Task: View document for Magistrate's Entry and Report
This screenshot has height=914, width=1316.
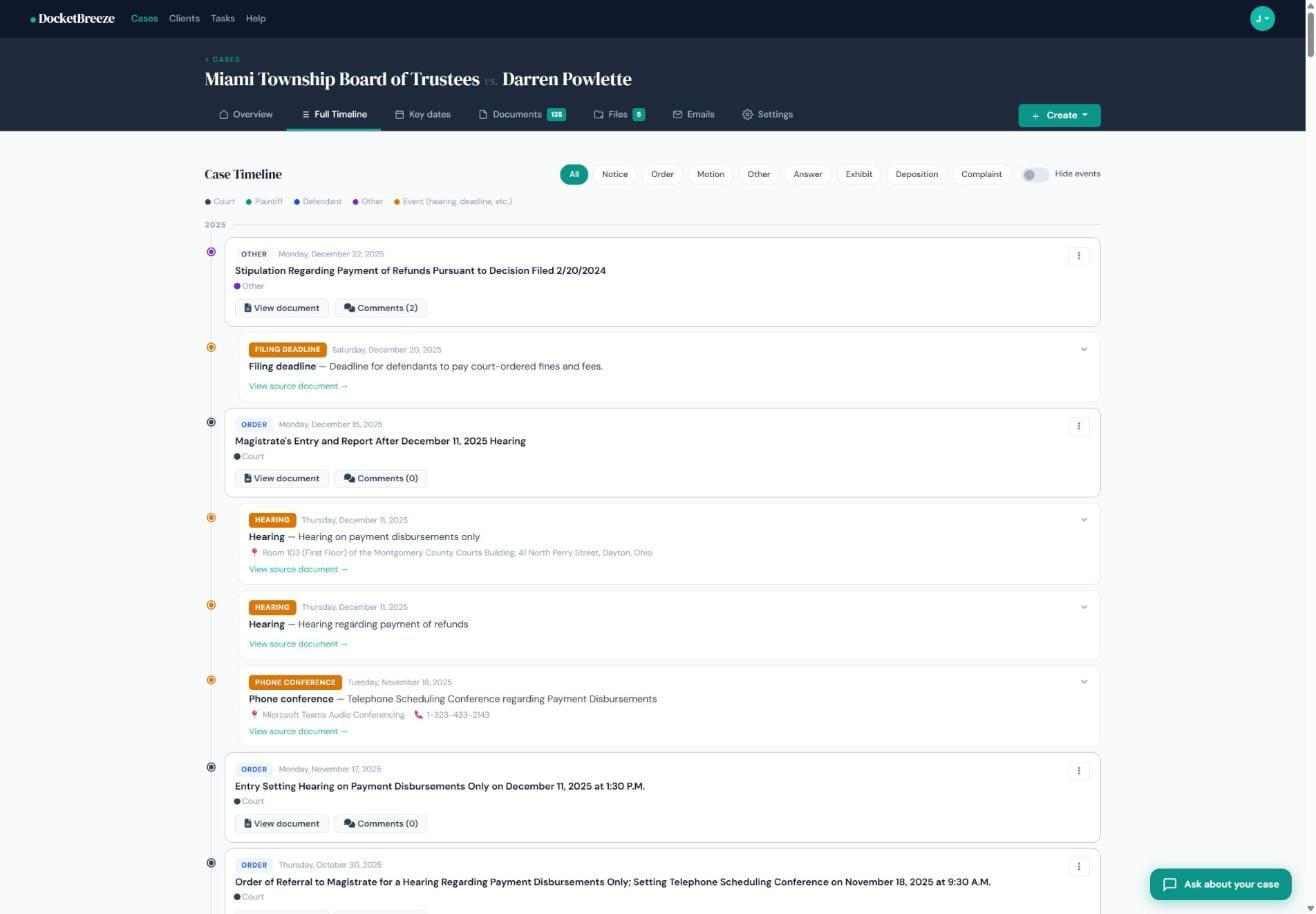Action: click(282, 478)
